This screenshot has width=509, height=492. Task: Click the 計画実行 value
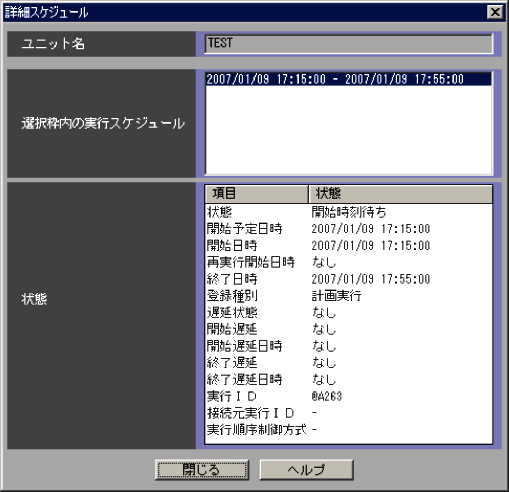(x=336, y=296)
